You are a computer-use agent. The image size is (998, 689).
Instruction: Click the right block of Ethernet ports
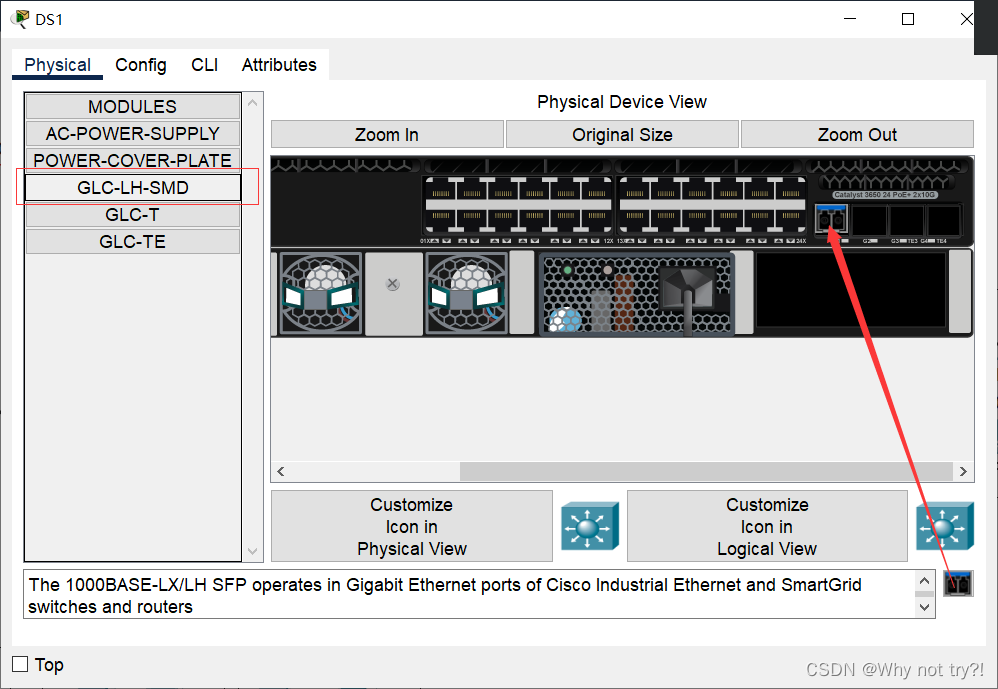(712, 205)
